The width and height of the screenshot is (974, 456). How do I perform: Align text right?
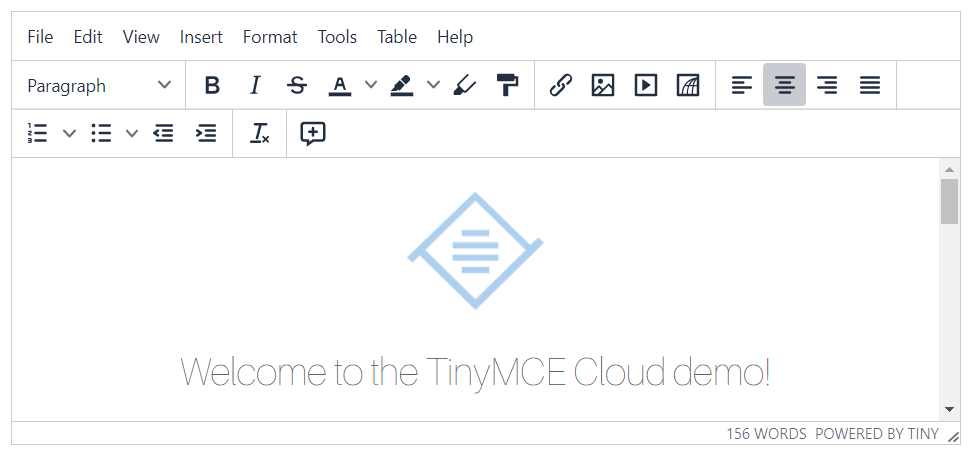pyautogui.click(x=827, y=85)
